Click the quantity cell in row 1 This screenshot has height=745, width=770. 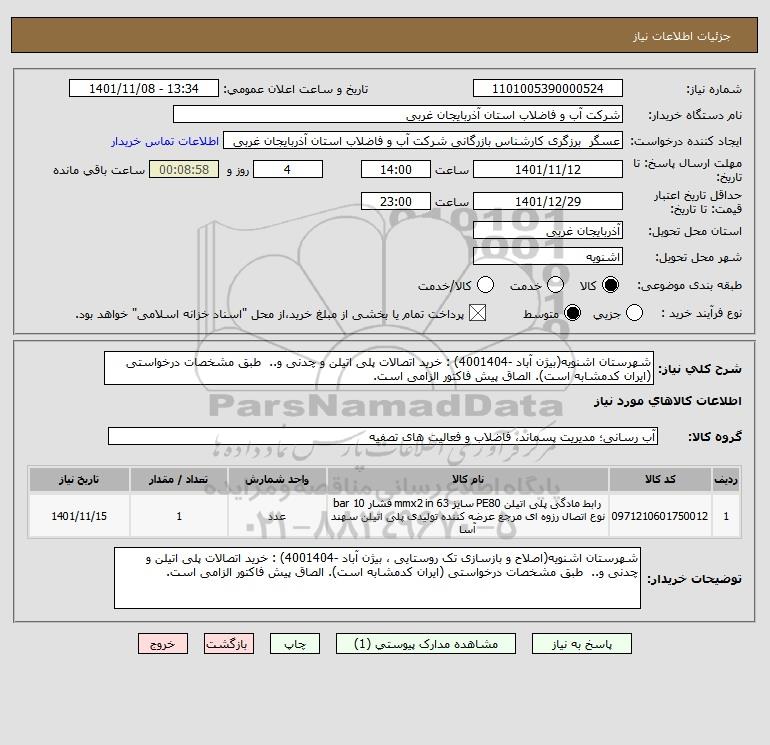[x=179, y=516]
